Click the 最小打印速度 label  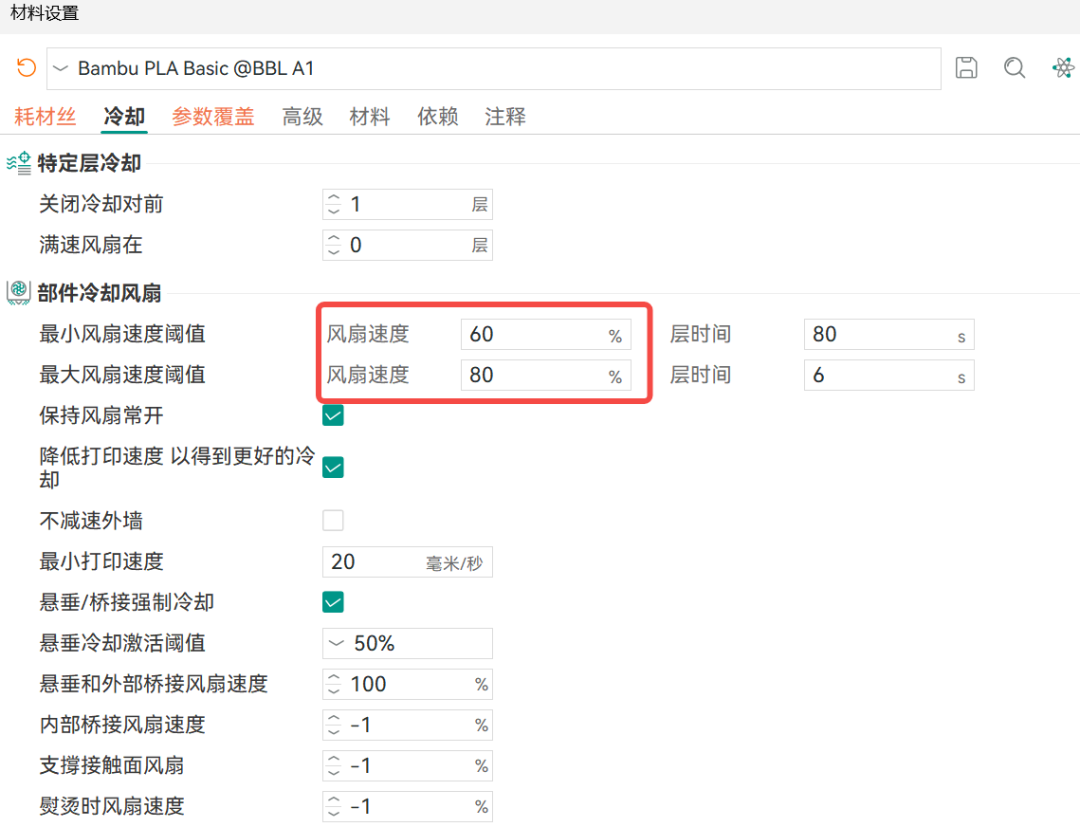coord(101,562)
